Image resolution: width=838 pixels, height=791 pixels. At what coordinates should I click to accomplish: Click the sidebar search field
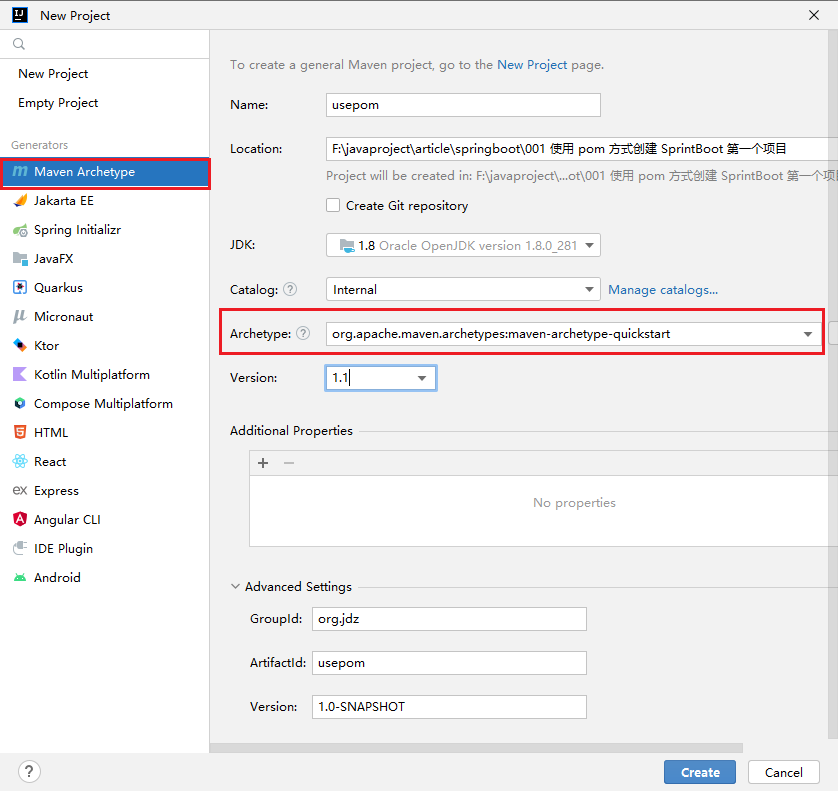(105, 44)
